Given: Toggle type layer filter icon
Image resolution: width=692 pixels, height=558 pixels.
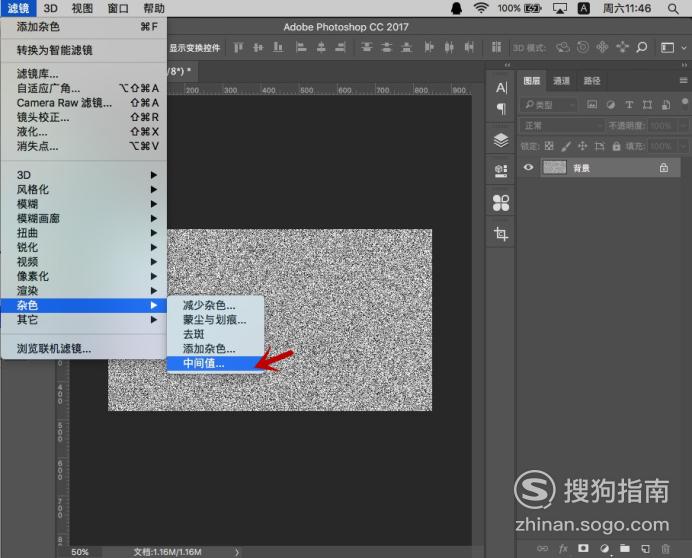Looking at the screenshot, I should pyautogui.click(x=629, y=105).
